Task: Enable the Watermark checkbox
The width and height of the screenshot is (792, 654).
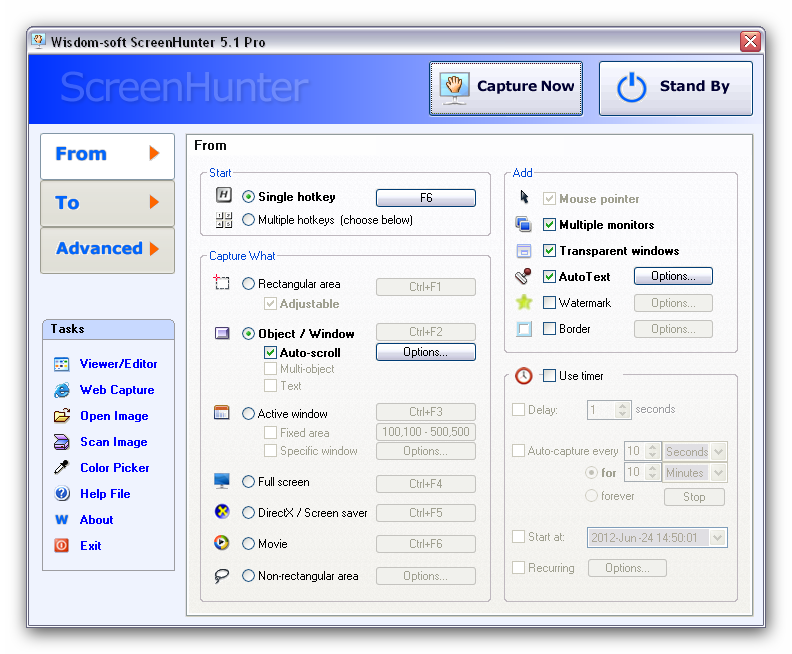Action: click(549, 303)
